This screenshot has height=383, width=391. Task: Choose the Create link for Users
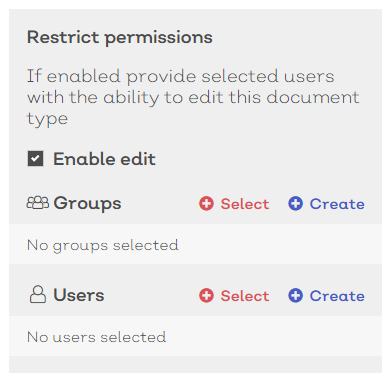pyautogui.click(x=337, y=296)
